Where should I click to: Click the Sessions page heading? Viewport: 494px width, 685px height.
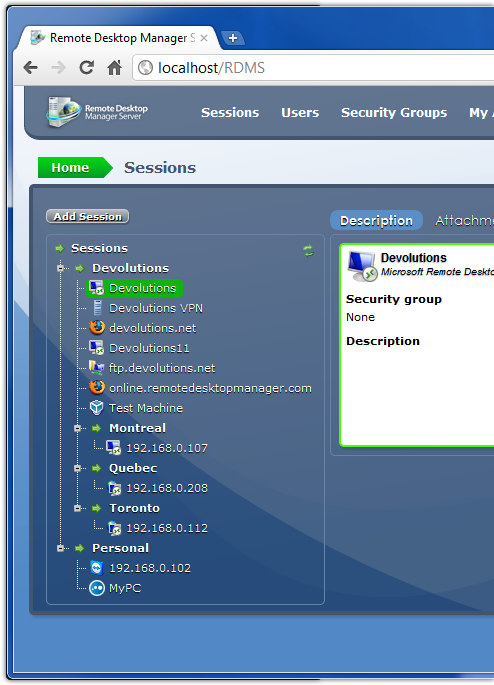160,168
